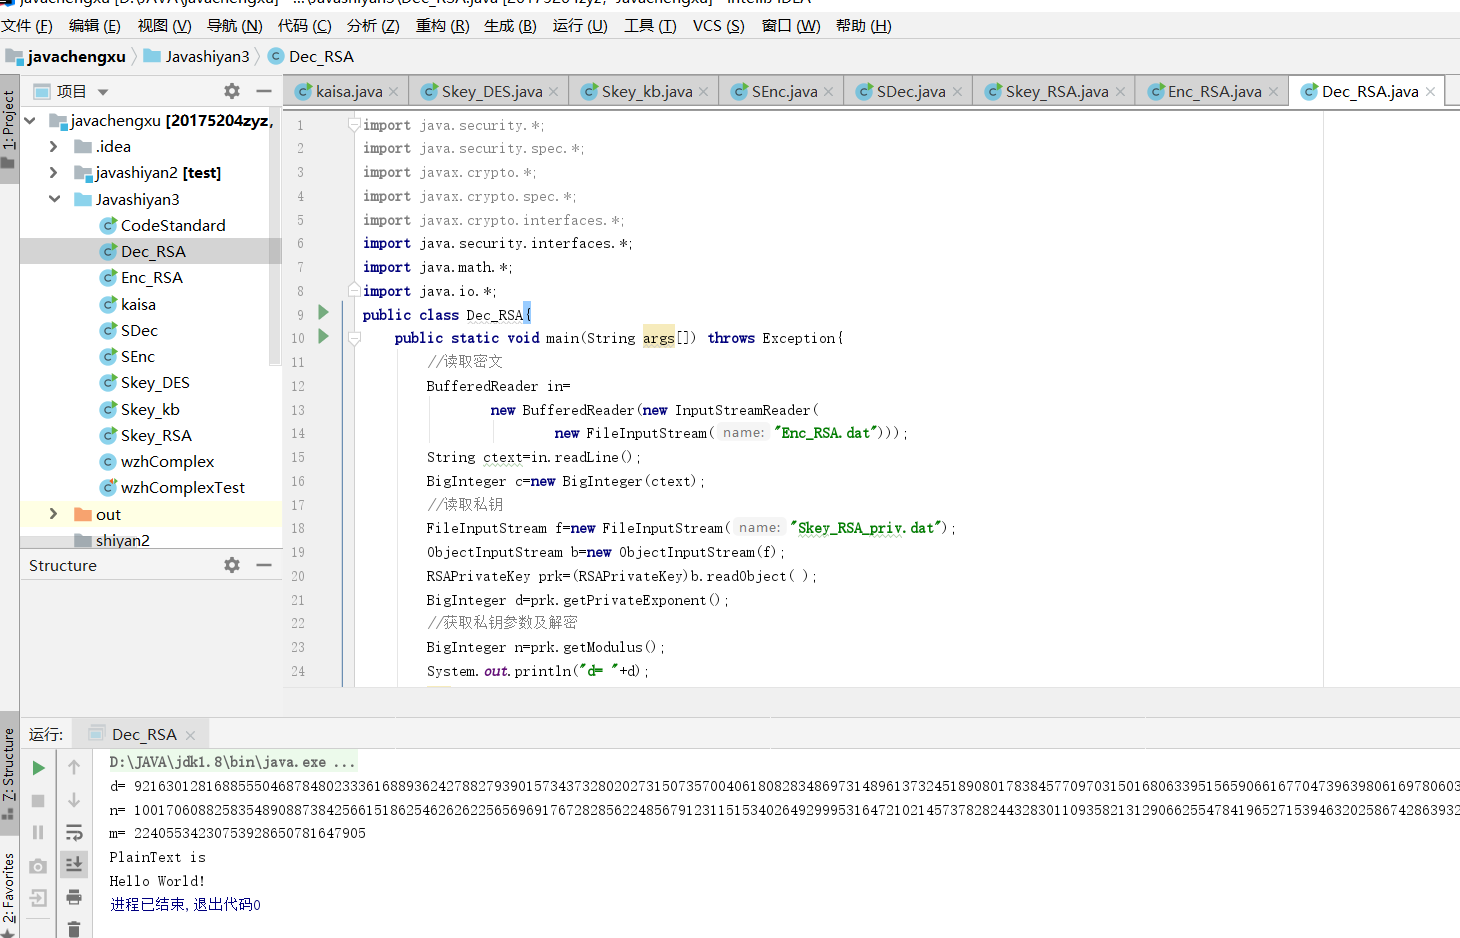1460x938 pixels.
Task: Select Enc_RSA class in project tree
Action: (x=152, y=277)
